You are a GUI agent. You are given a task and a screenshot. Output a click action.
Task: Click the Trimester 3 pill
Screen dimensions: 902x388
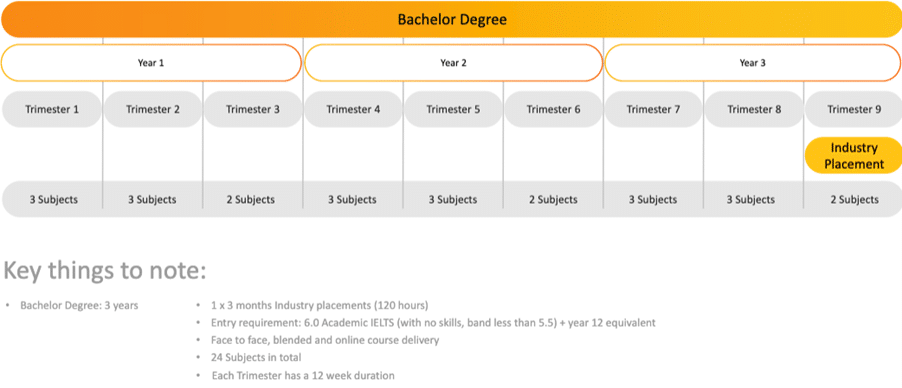(253, 109)
